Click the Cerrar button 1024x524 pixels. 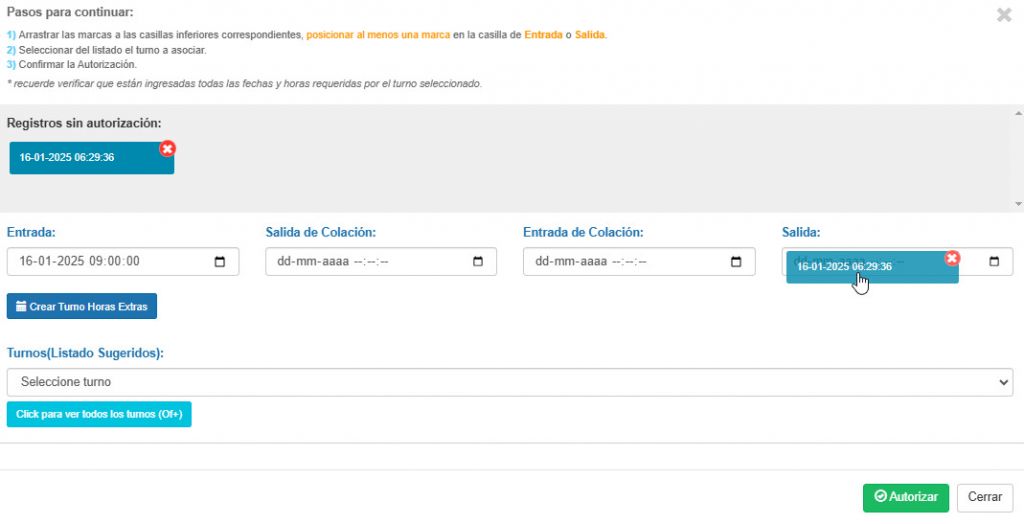coord(985,497)
